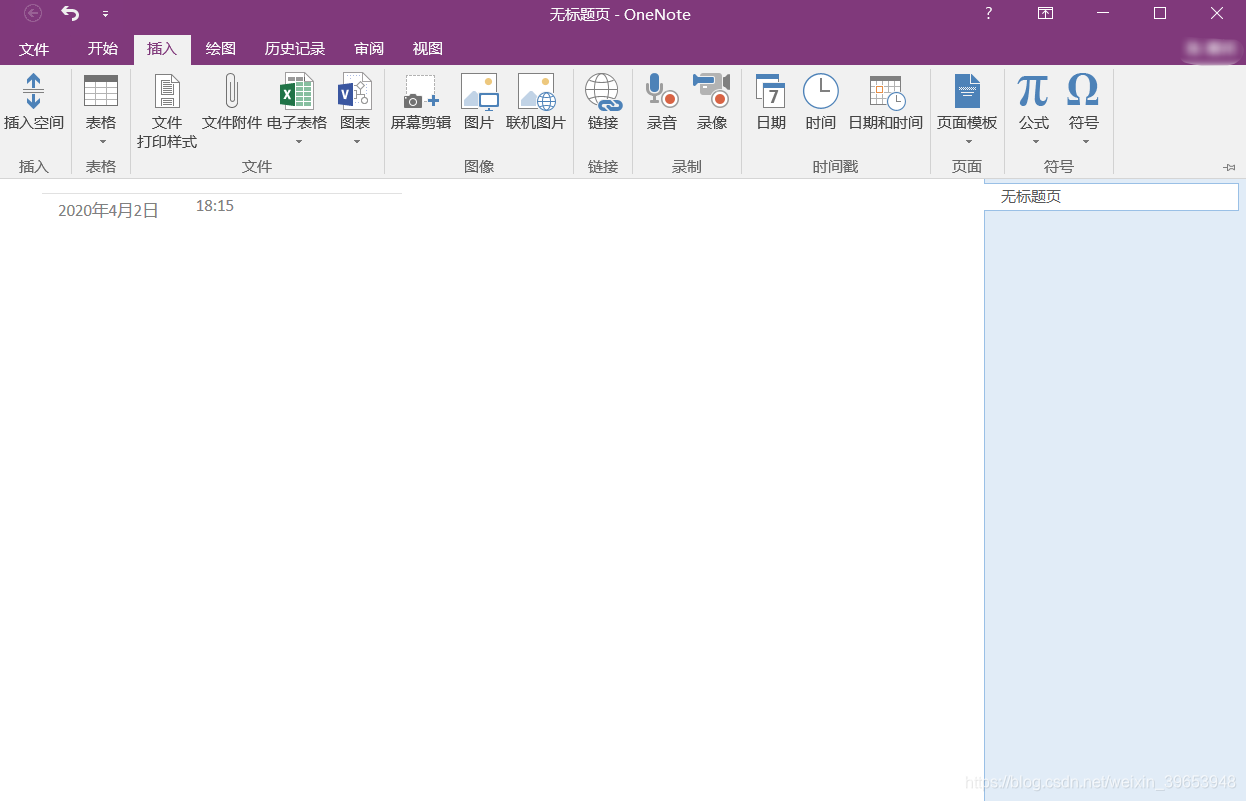Image resolution: width=1246 pixels, height=801 pixels.
Task: Minimize the OneNote window
Action: (1103, 14)
